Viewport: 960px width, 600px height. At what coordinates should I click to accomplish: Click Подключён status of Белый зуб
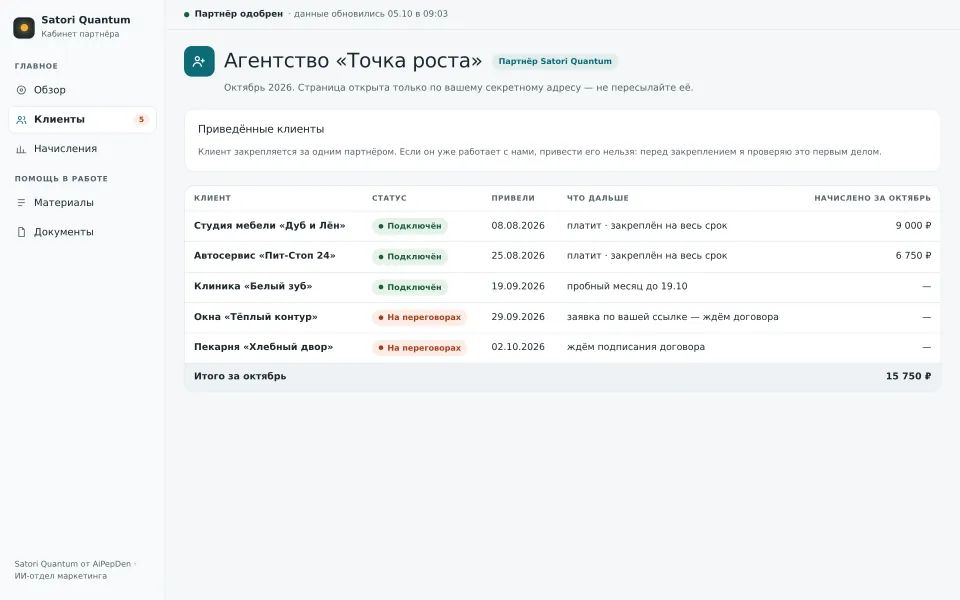pyautogui.click(x=410, y=287)
